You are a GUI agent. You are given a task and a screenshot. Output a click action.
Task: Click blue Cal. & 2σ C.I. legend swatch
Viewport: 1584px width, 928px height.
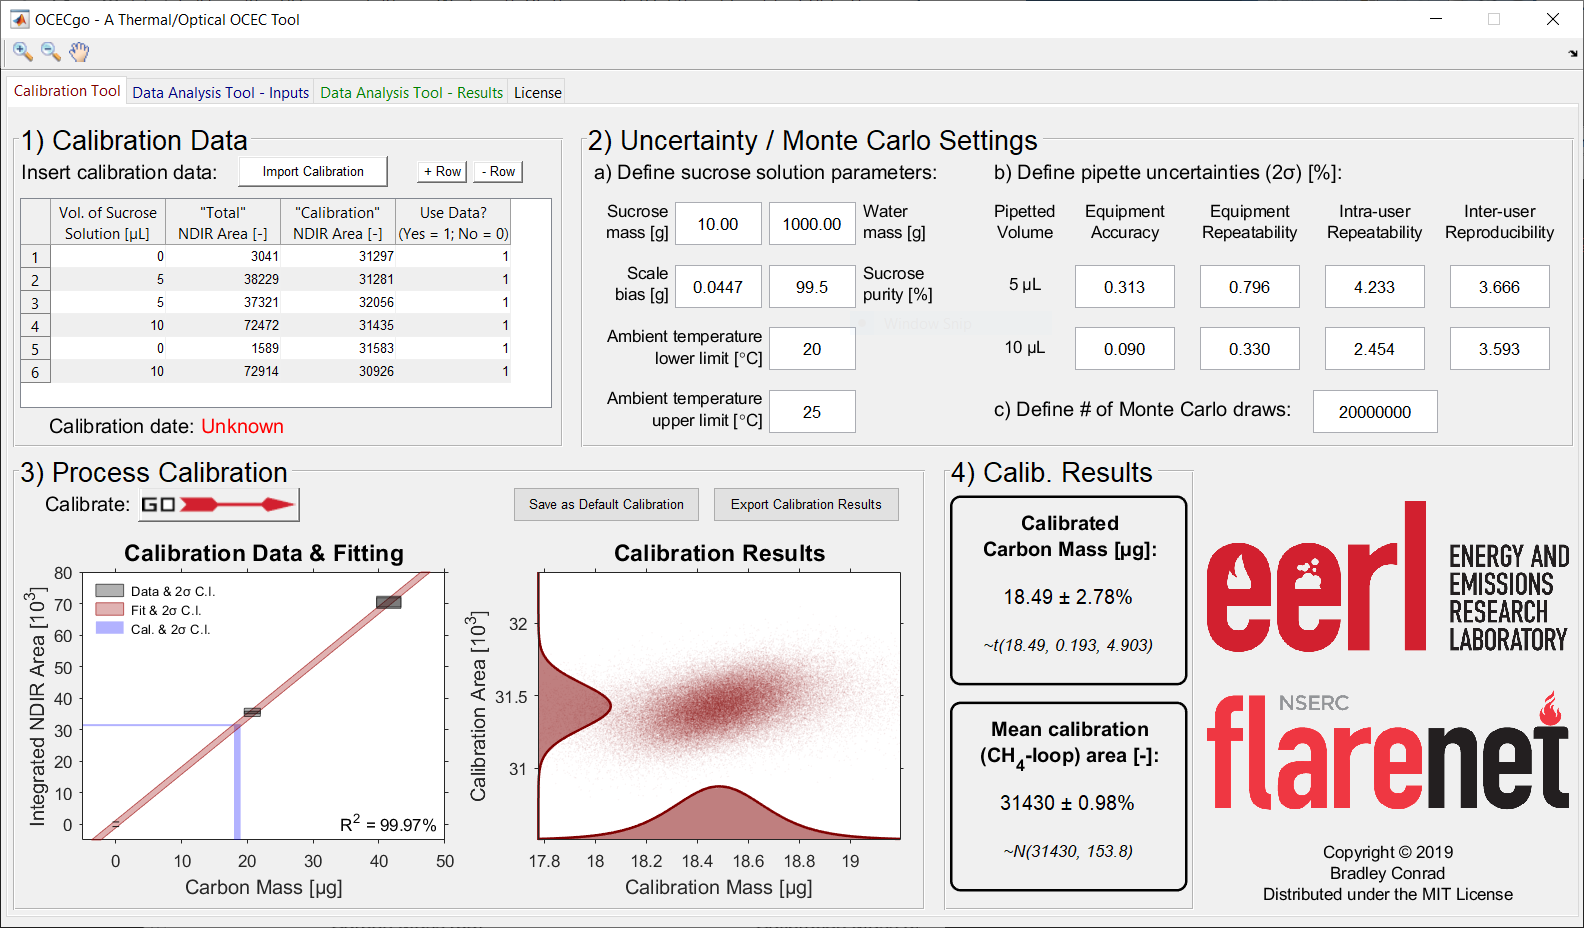[109, 629]
